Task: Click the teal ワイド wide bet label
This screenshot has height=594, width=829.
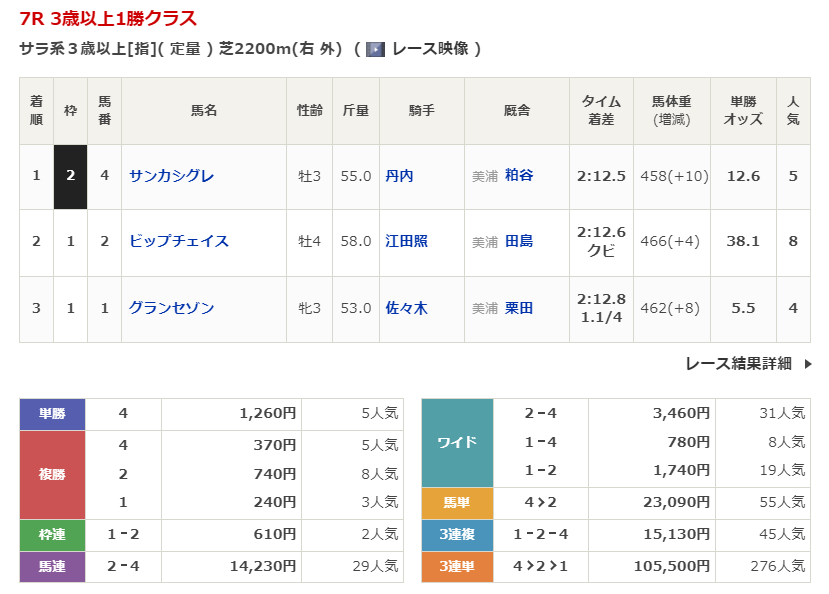Action: click(457, 442)
